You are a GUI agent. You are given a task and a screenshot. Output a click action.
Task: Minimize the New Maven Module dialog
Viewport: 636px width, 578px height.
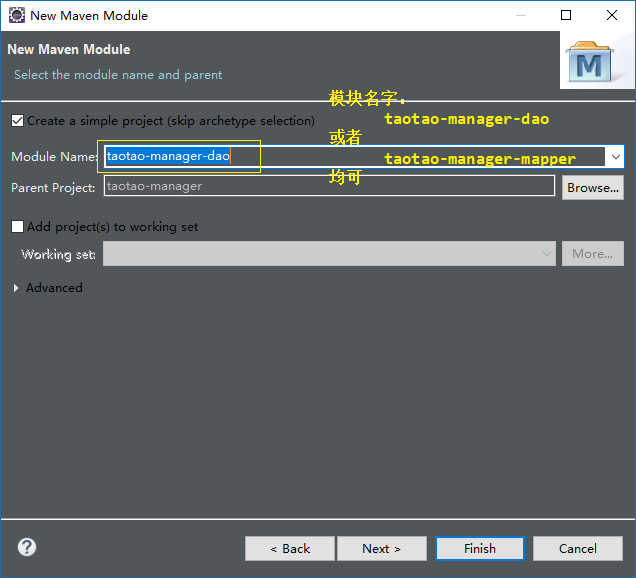click(x=521, y=15)
